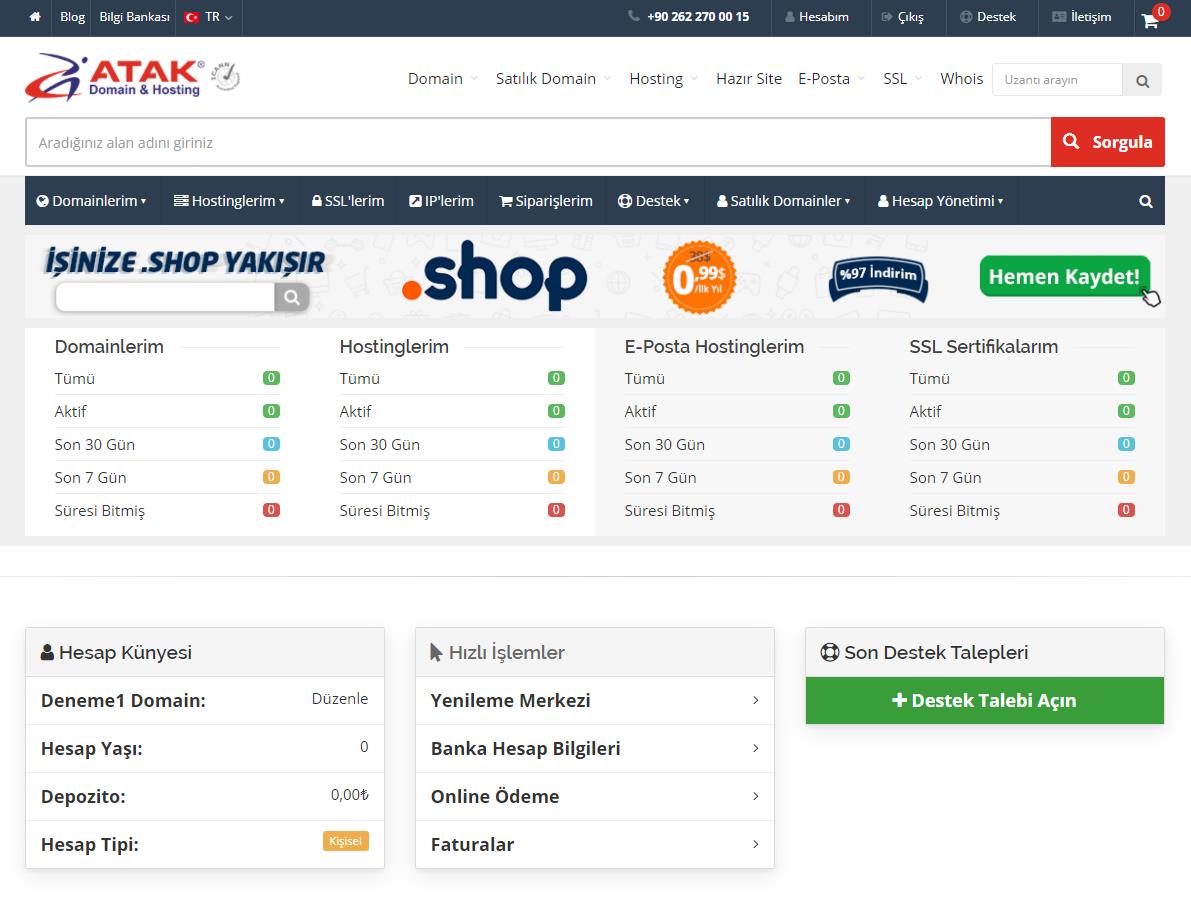Open the Hostinglerim dropdown in navbar

pos(229,201)
